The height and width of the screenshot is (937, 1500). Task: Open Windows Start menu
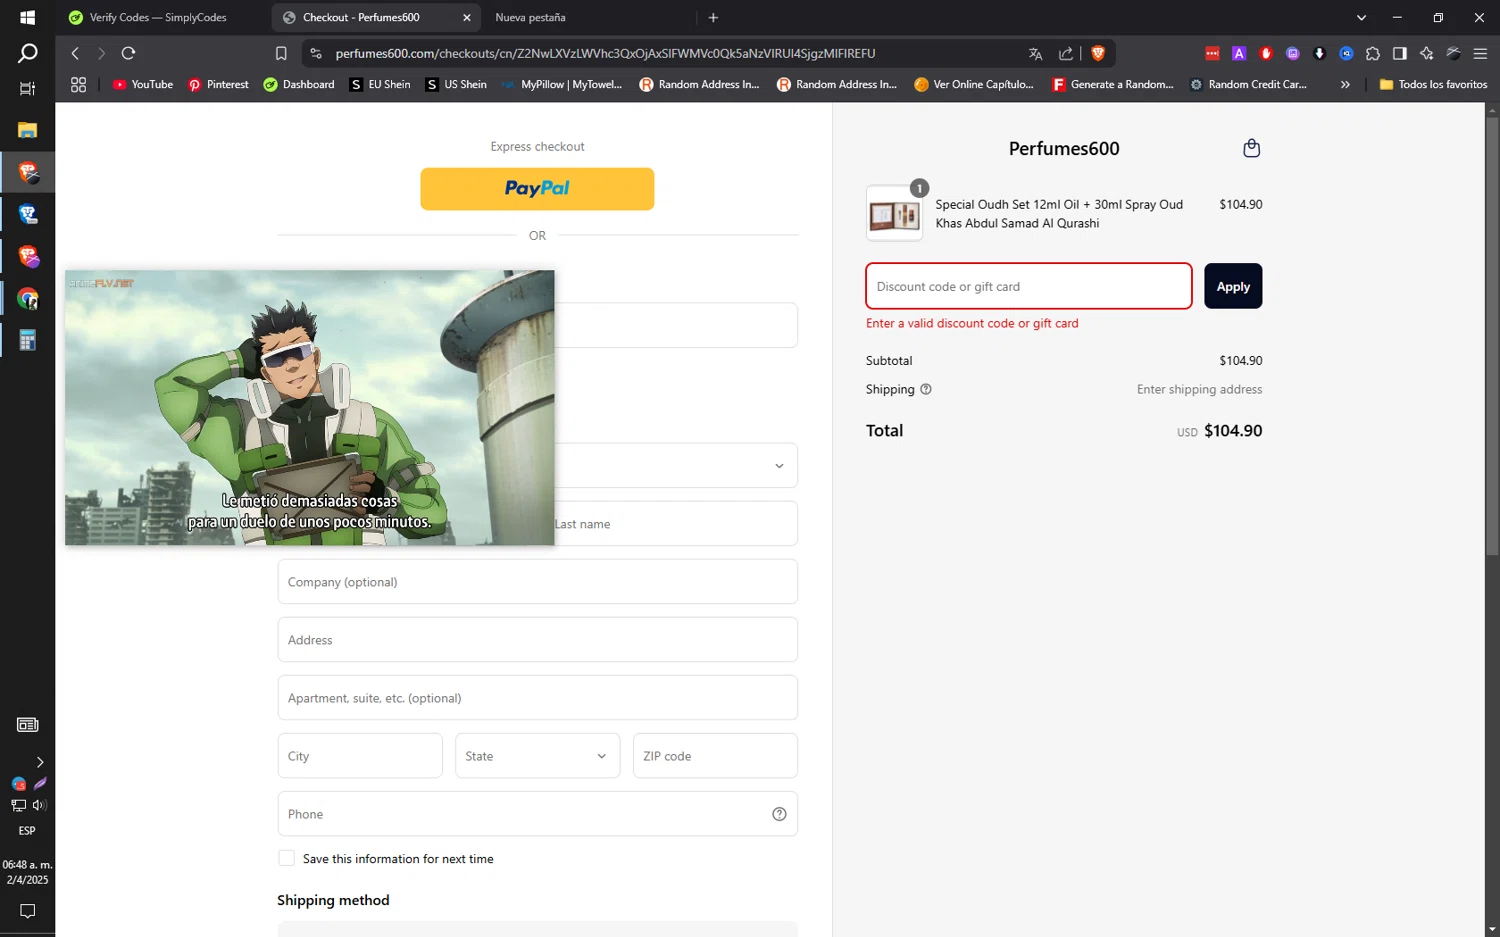point(27,17)
